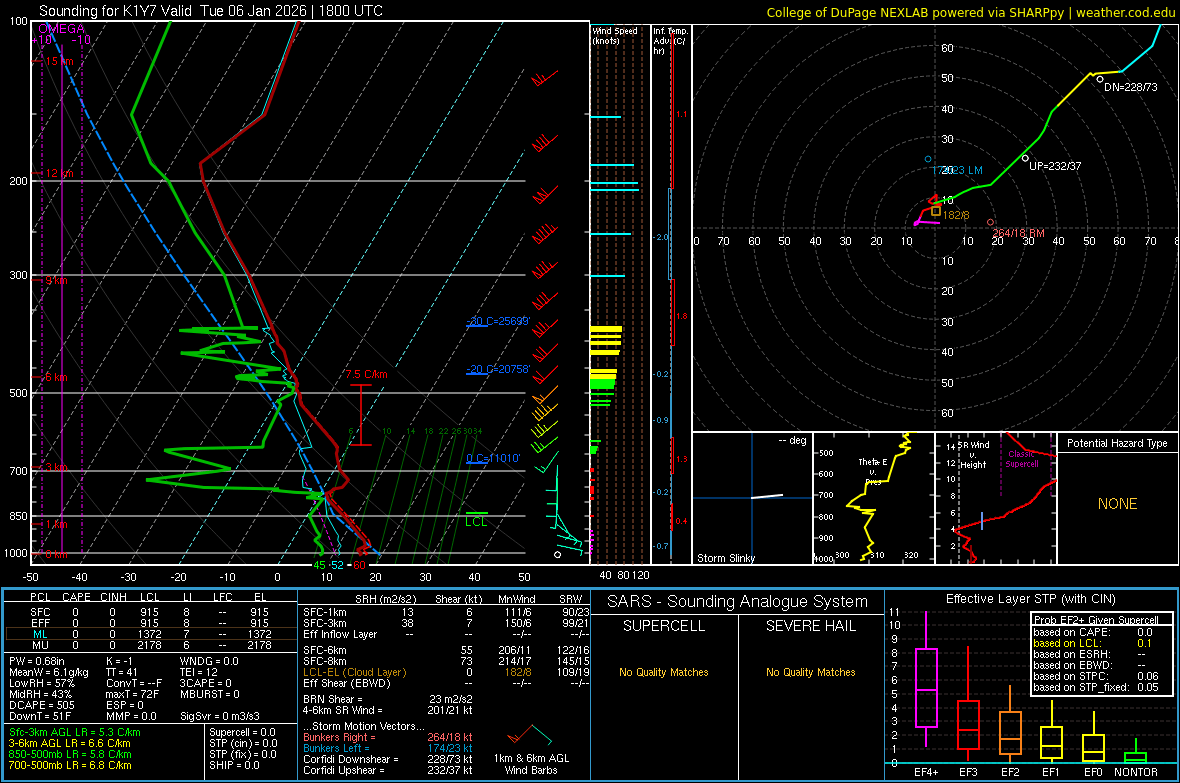Click the 'SHIP = 0.0' parameter
The image size is (1180, 783).
(x=234, y=765)
